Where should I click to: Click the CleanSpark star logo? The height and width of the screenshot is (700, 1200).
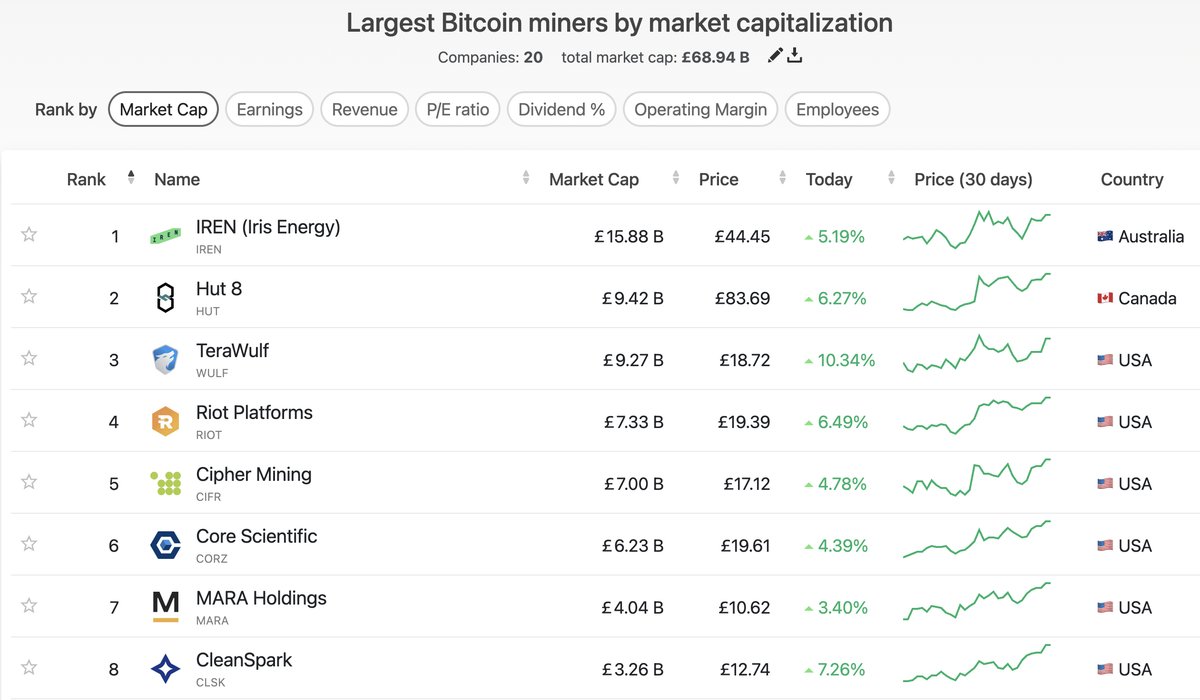coord(166,669)
